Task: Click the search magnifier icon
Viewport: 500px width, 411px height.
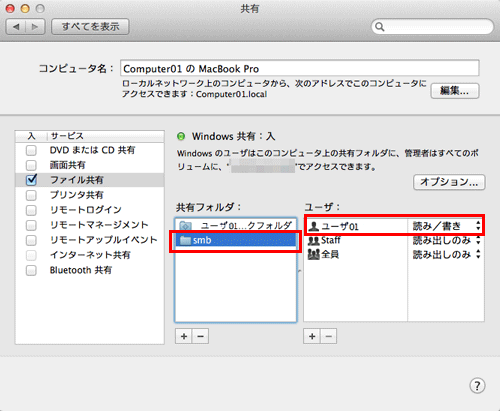Action: [x=380, y=27]
